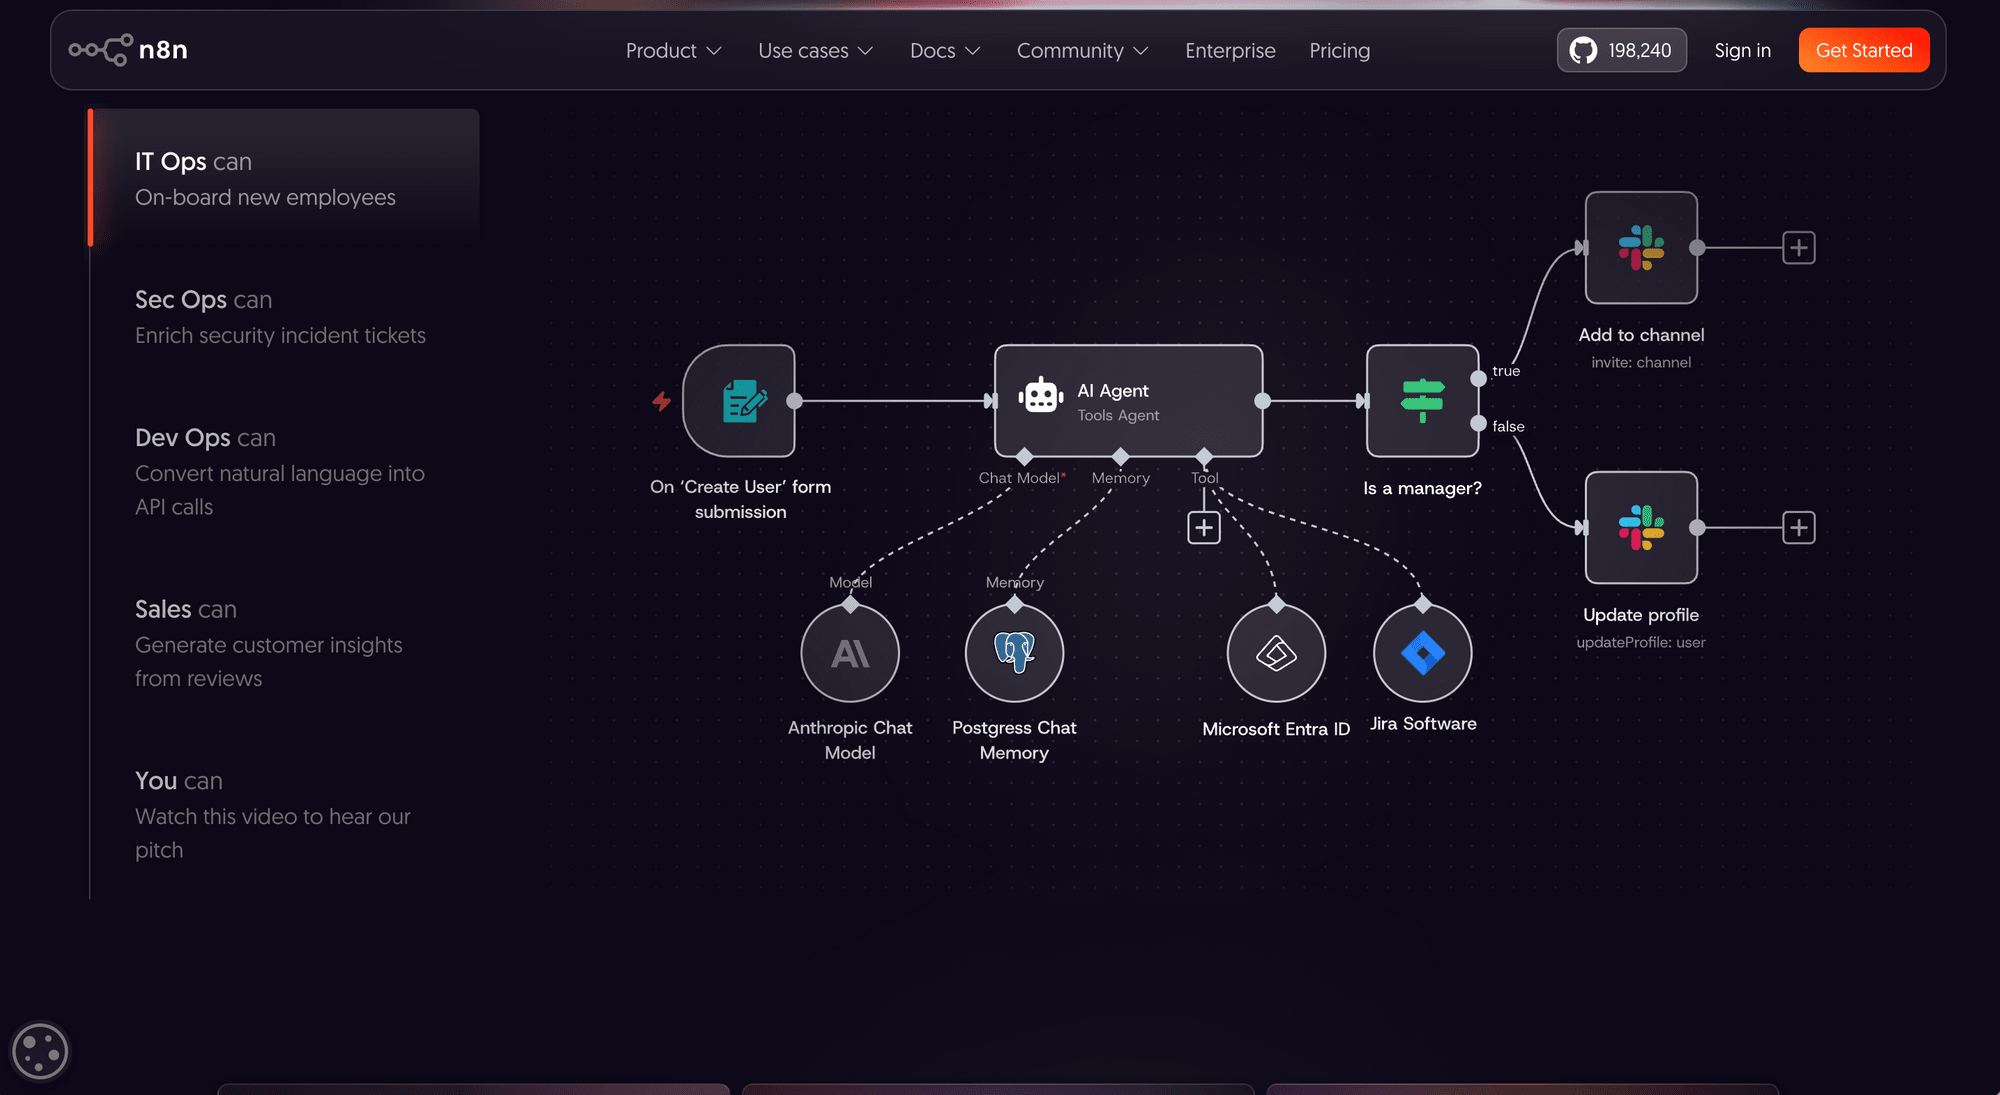The height and width of the screenshot is (1095, 2000).
Task: Click the Memory diamond connector on AI Agent
Action: click(1121, 457)
